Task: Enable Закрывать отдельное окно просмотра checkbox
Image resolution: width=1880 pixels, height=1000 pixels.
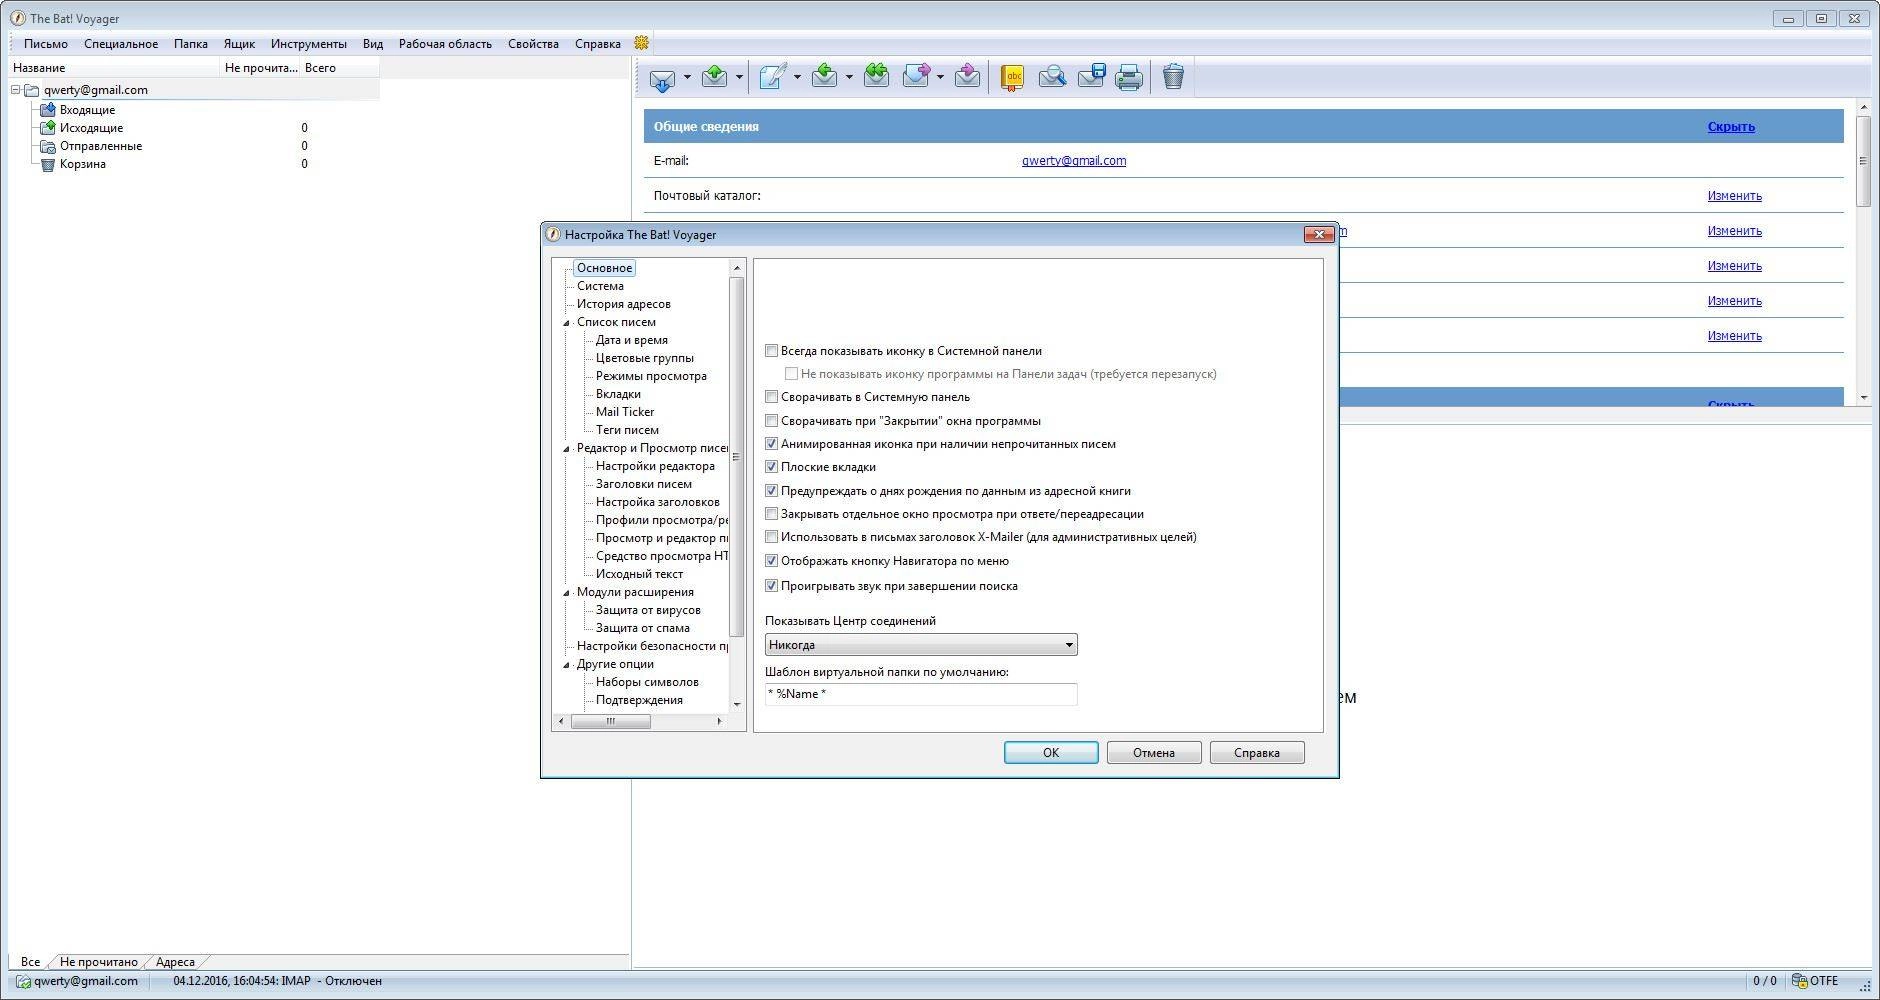Action: pos(771,514)
